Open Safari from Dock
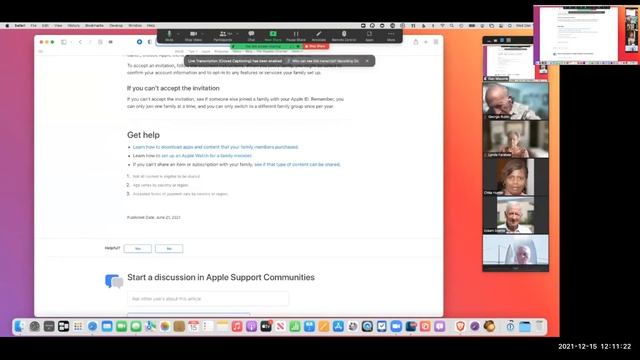Image resolution: width=640 pixels, height=360 pixels. tap(93, 326)
